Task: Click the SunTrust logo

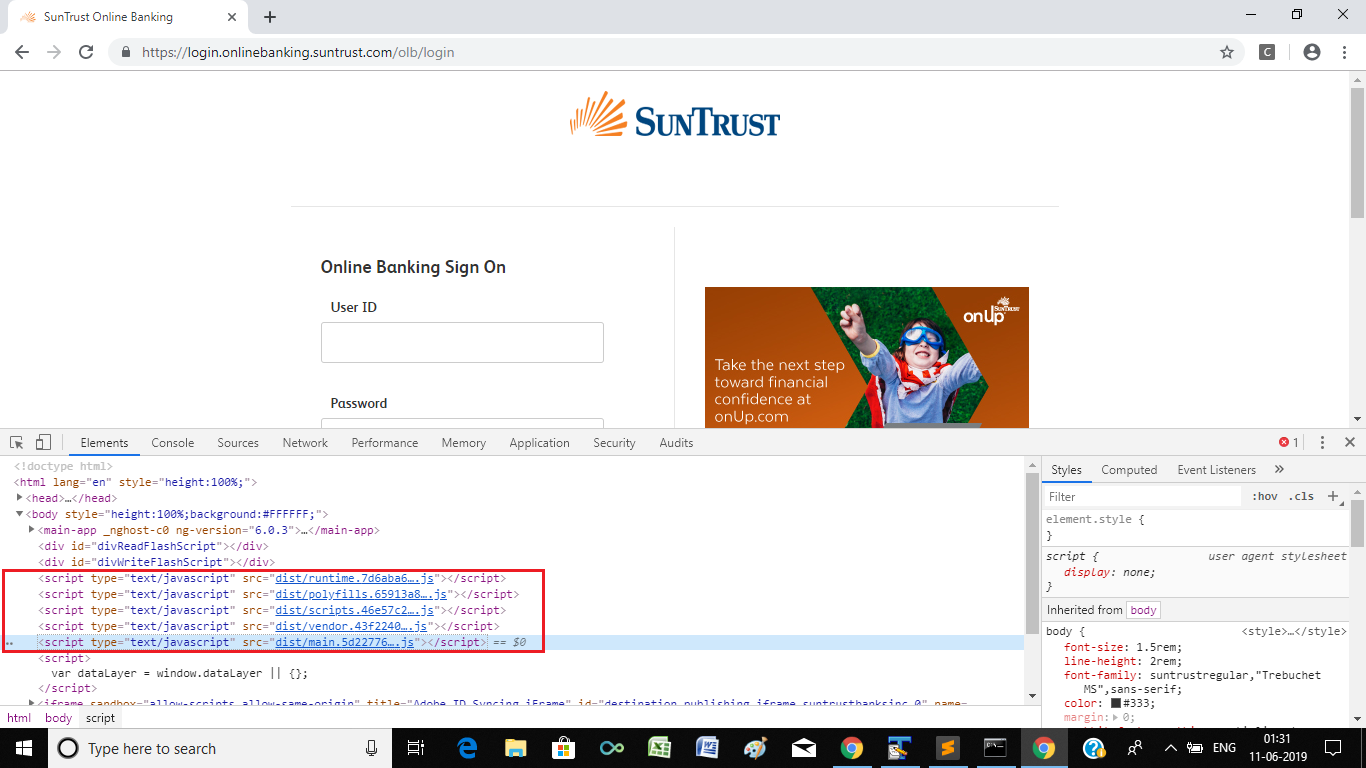Action: [x=675, y=115]
